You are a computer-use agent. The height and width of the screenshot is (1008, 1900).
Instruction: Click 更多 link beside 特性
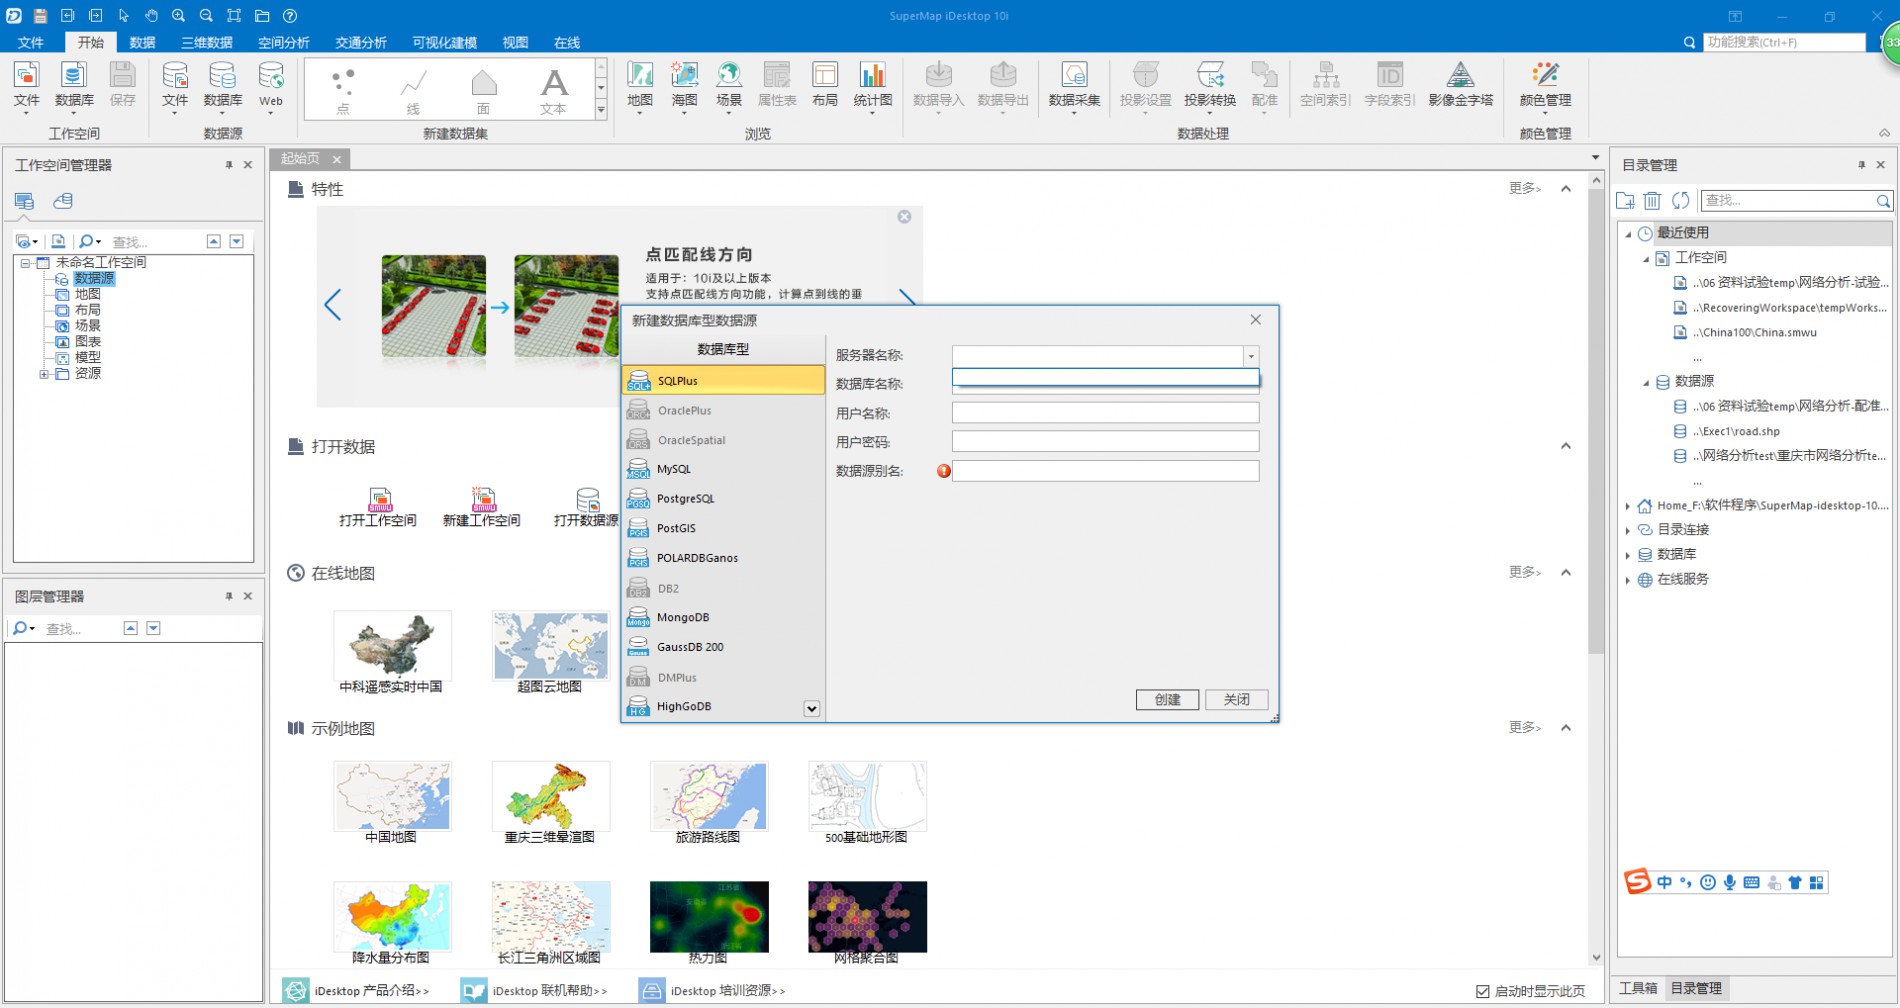coord(1525,188)
